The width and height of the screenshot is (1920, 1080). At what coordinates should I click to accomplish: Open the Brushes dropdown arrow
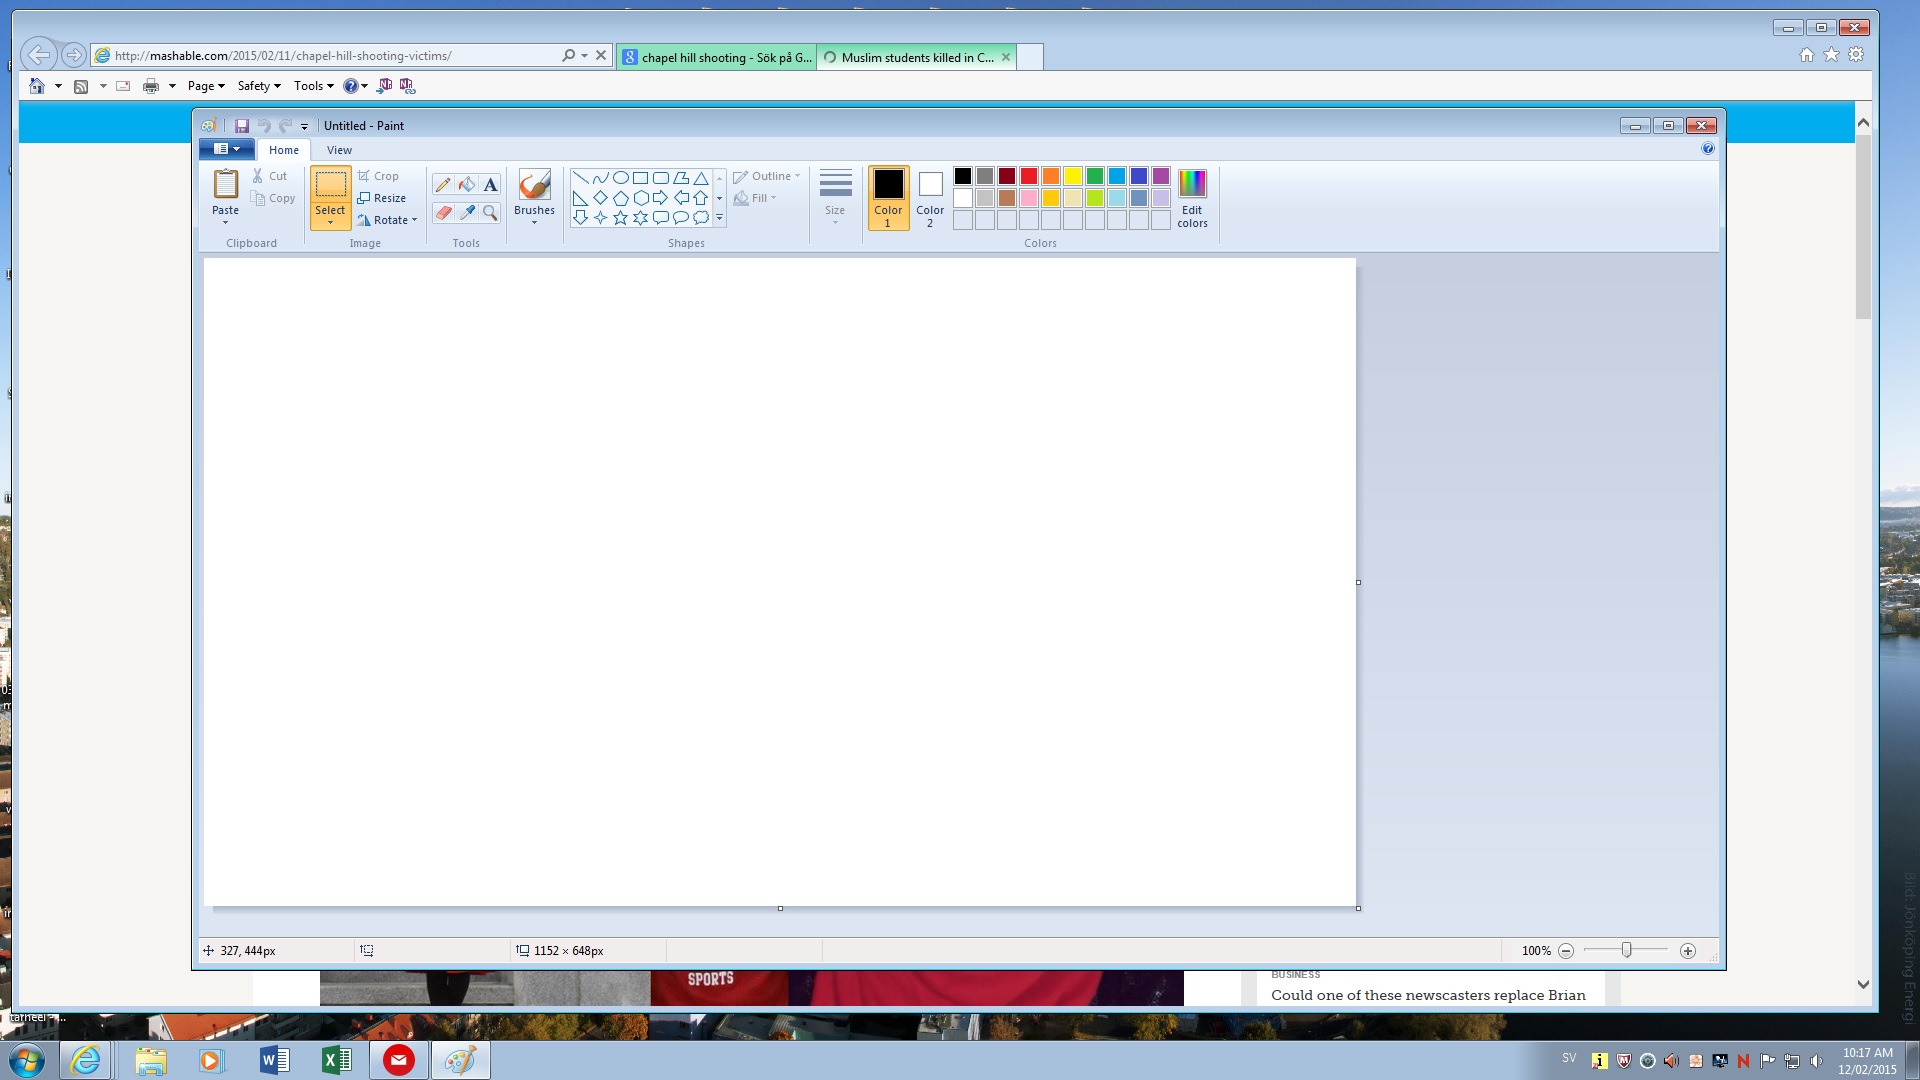[534, 222]
